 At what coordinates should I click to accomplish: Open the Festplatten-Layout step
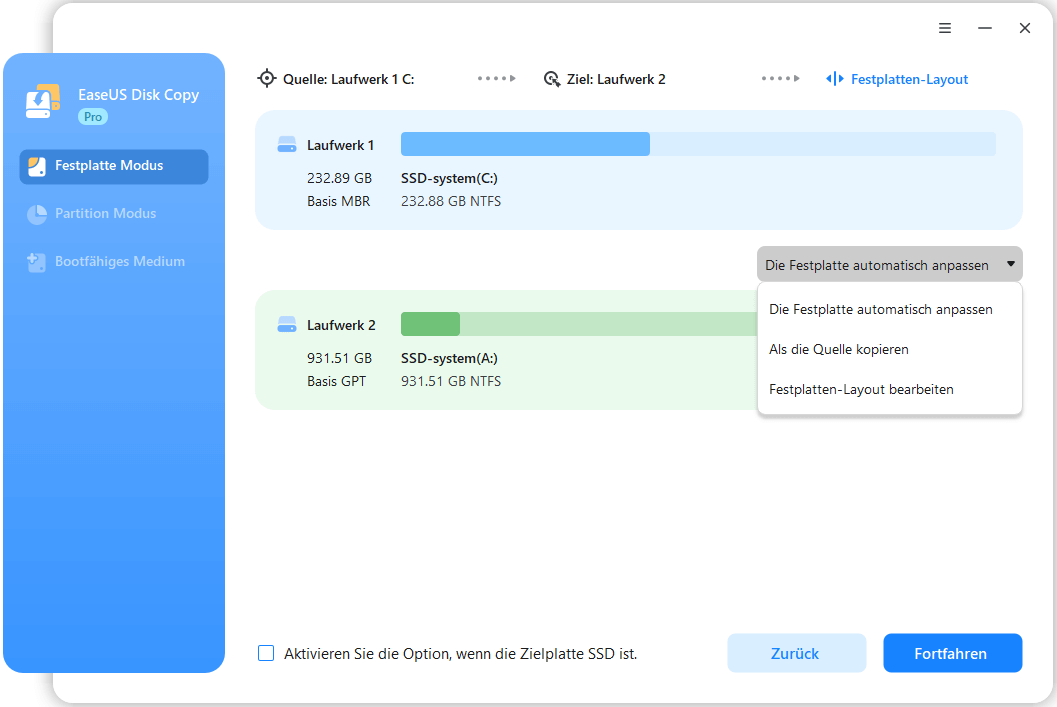pyautogui.click(x=909, y=80)
